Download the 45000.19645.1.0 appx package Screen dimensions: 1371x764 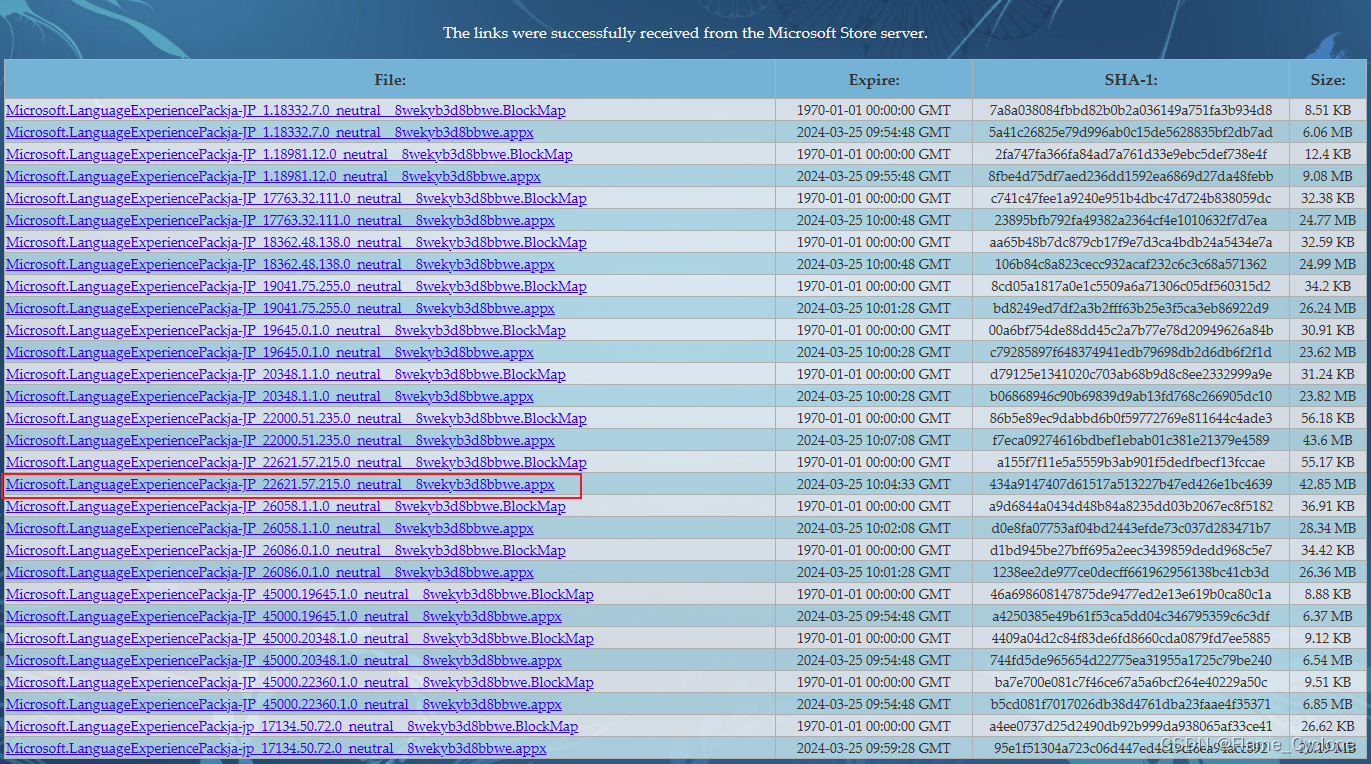284,616
